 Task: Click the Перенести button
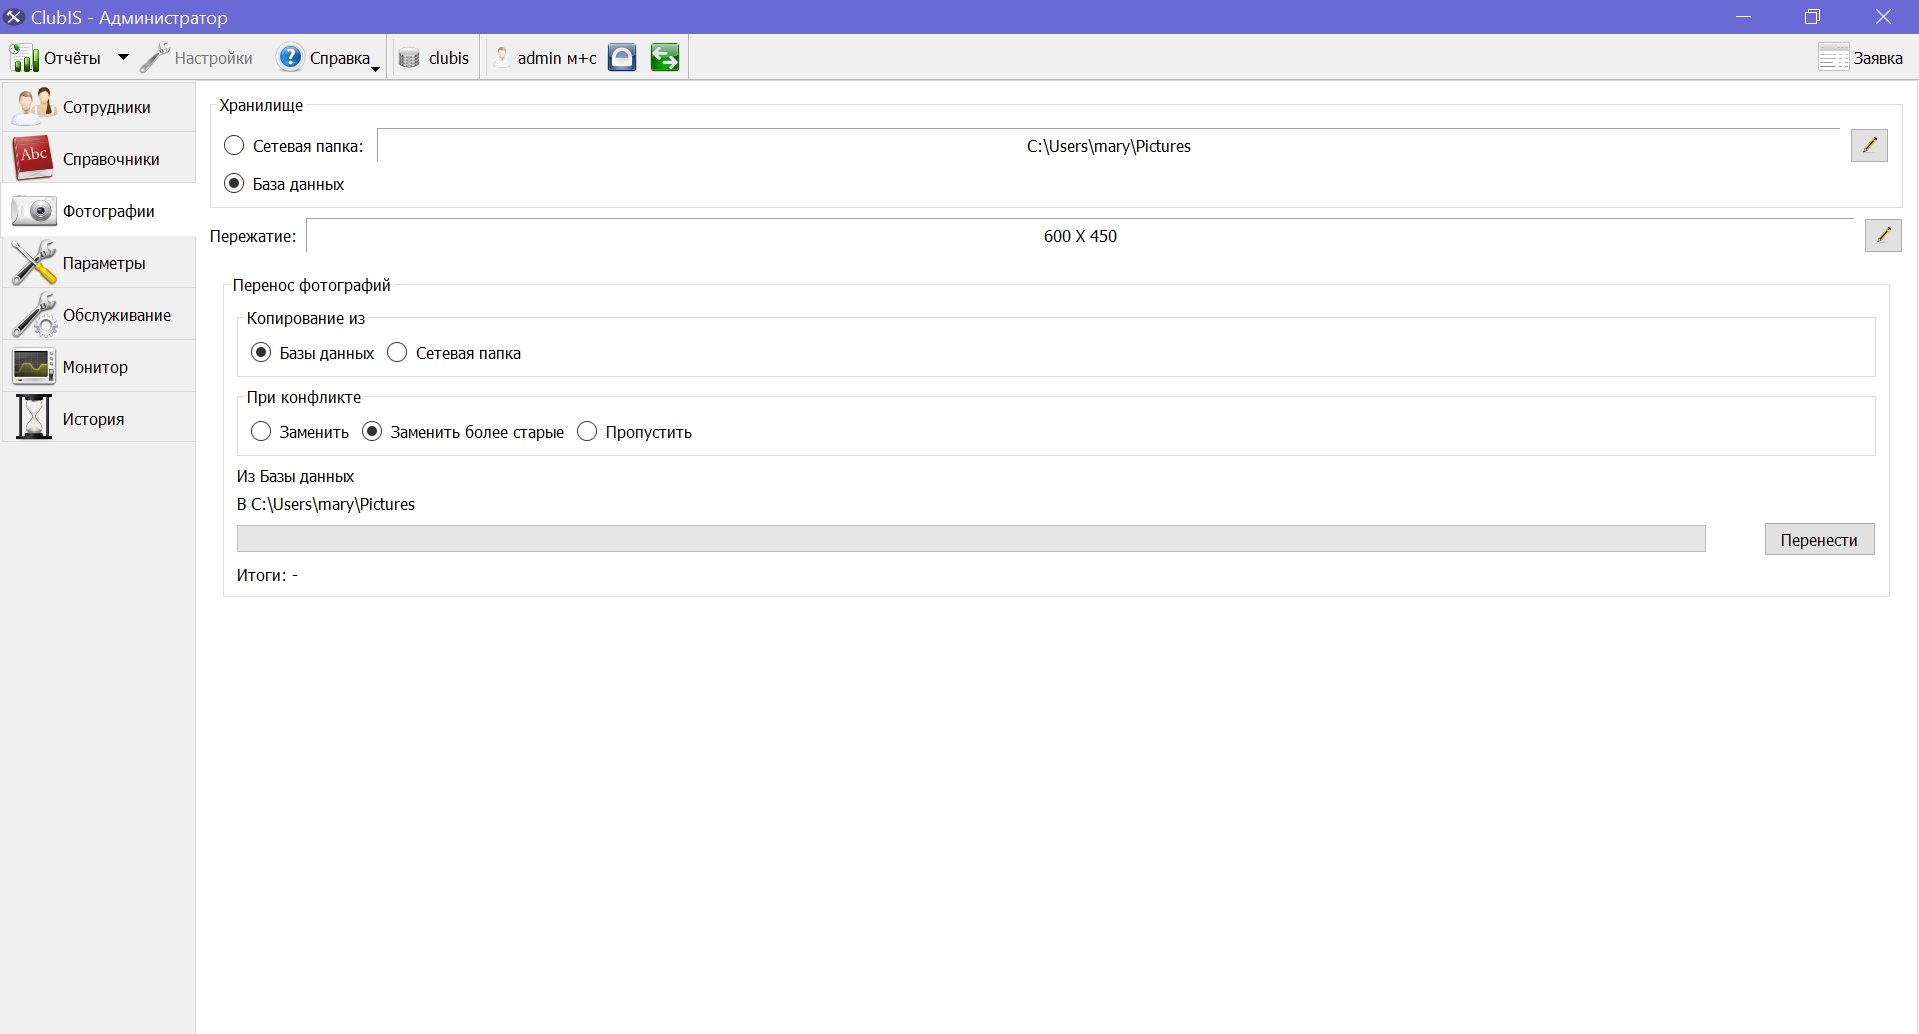1819,539
